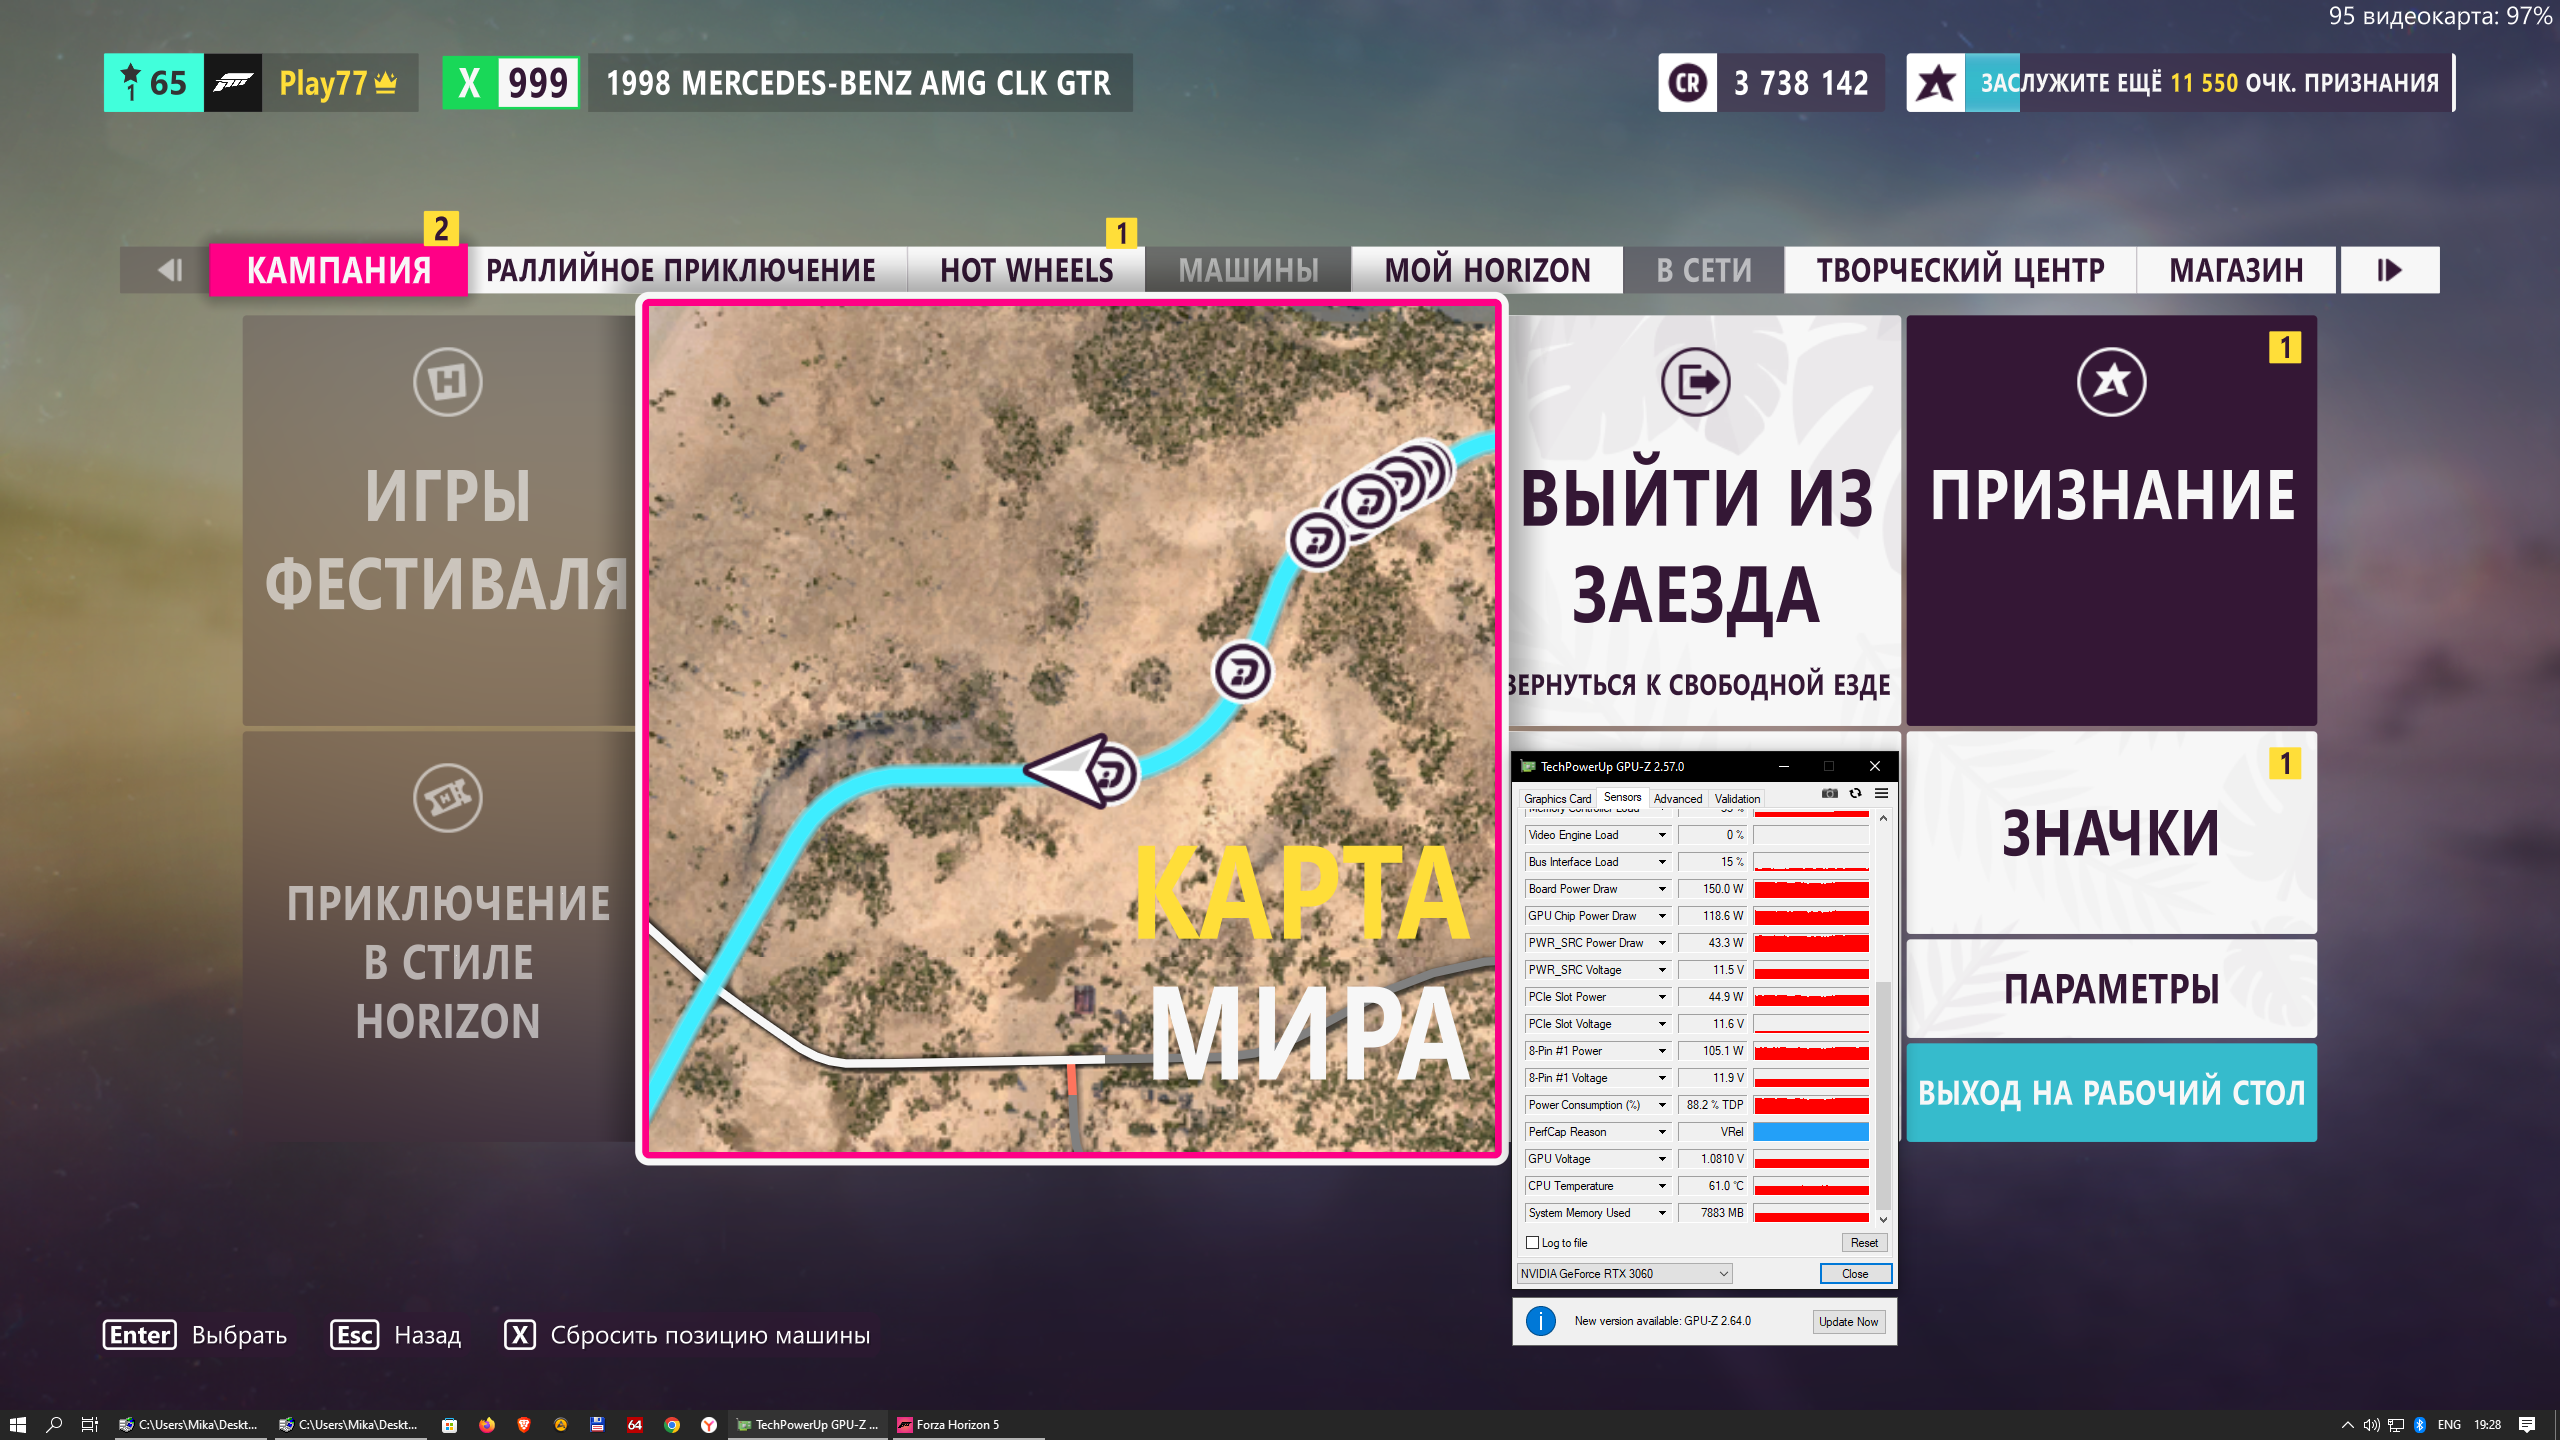Open GPU-Z hamburger menu icon
Viewport: 2560px width, 1440px height.
(1881, 793)
